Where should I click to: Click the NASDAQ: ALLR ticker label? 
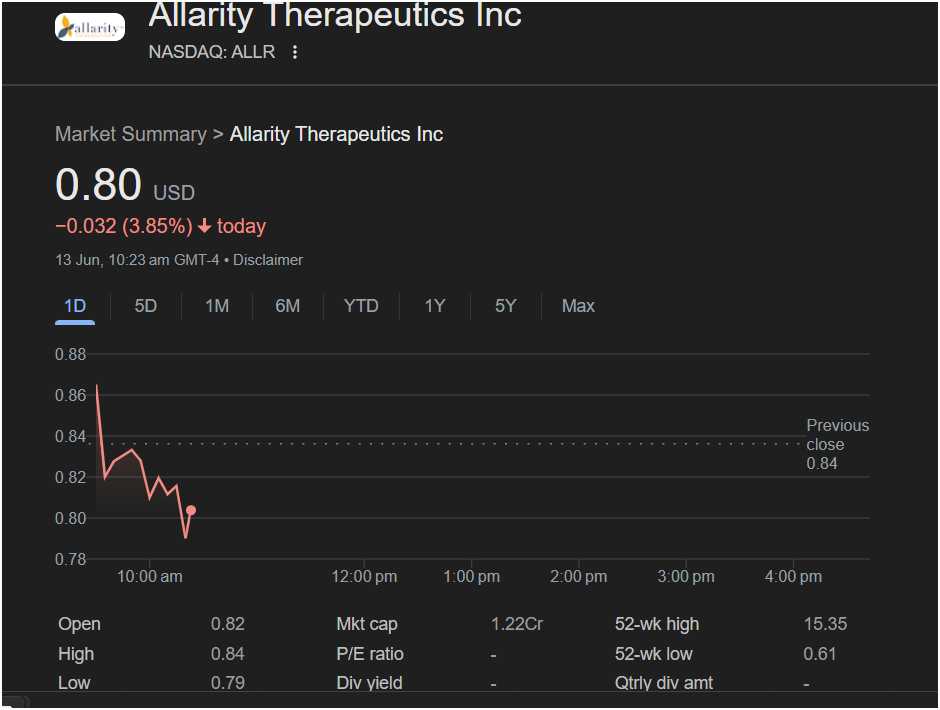point(212,52)
